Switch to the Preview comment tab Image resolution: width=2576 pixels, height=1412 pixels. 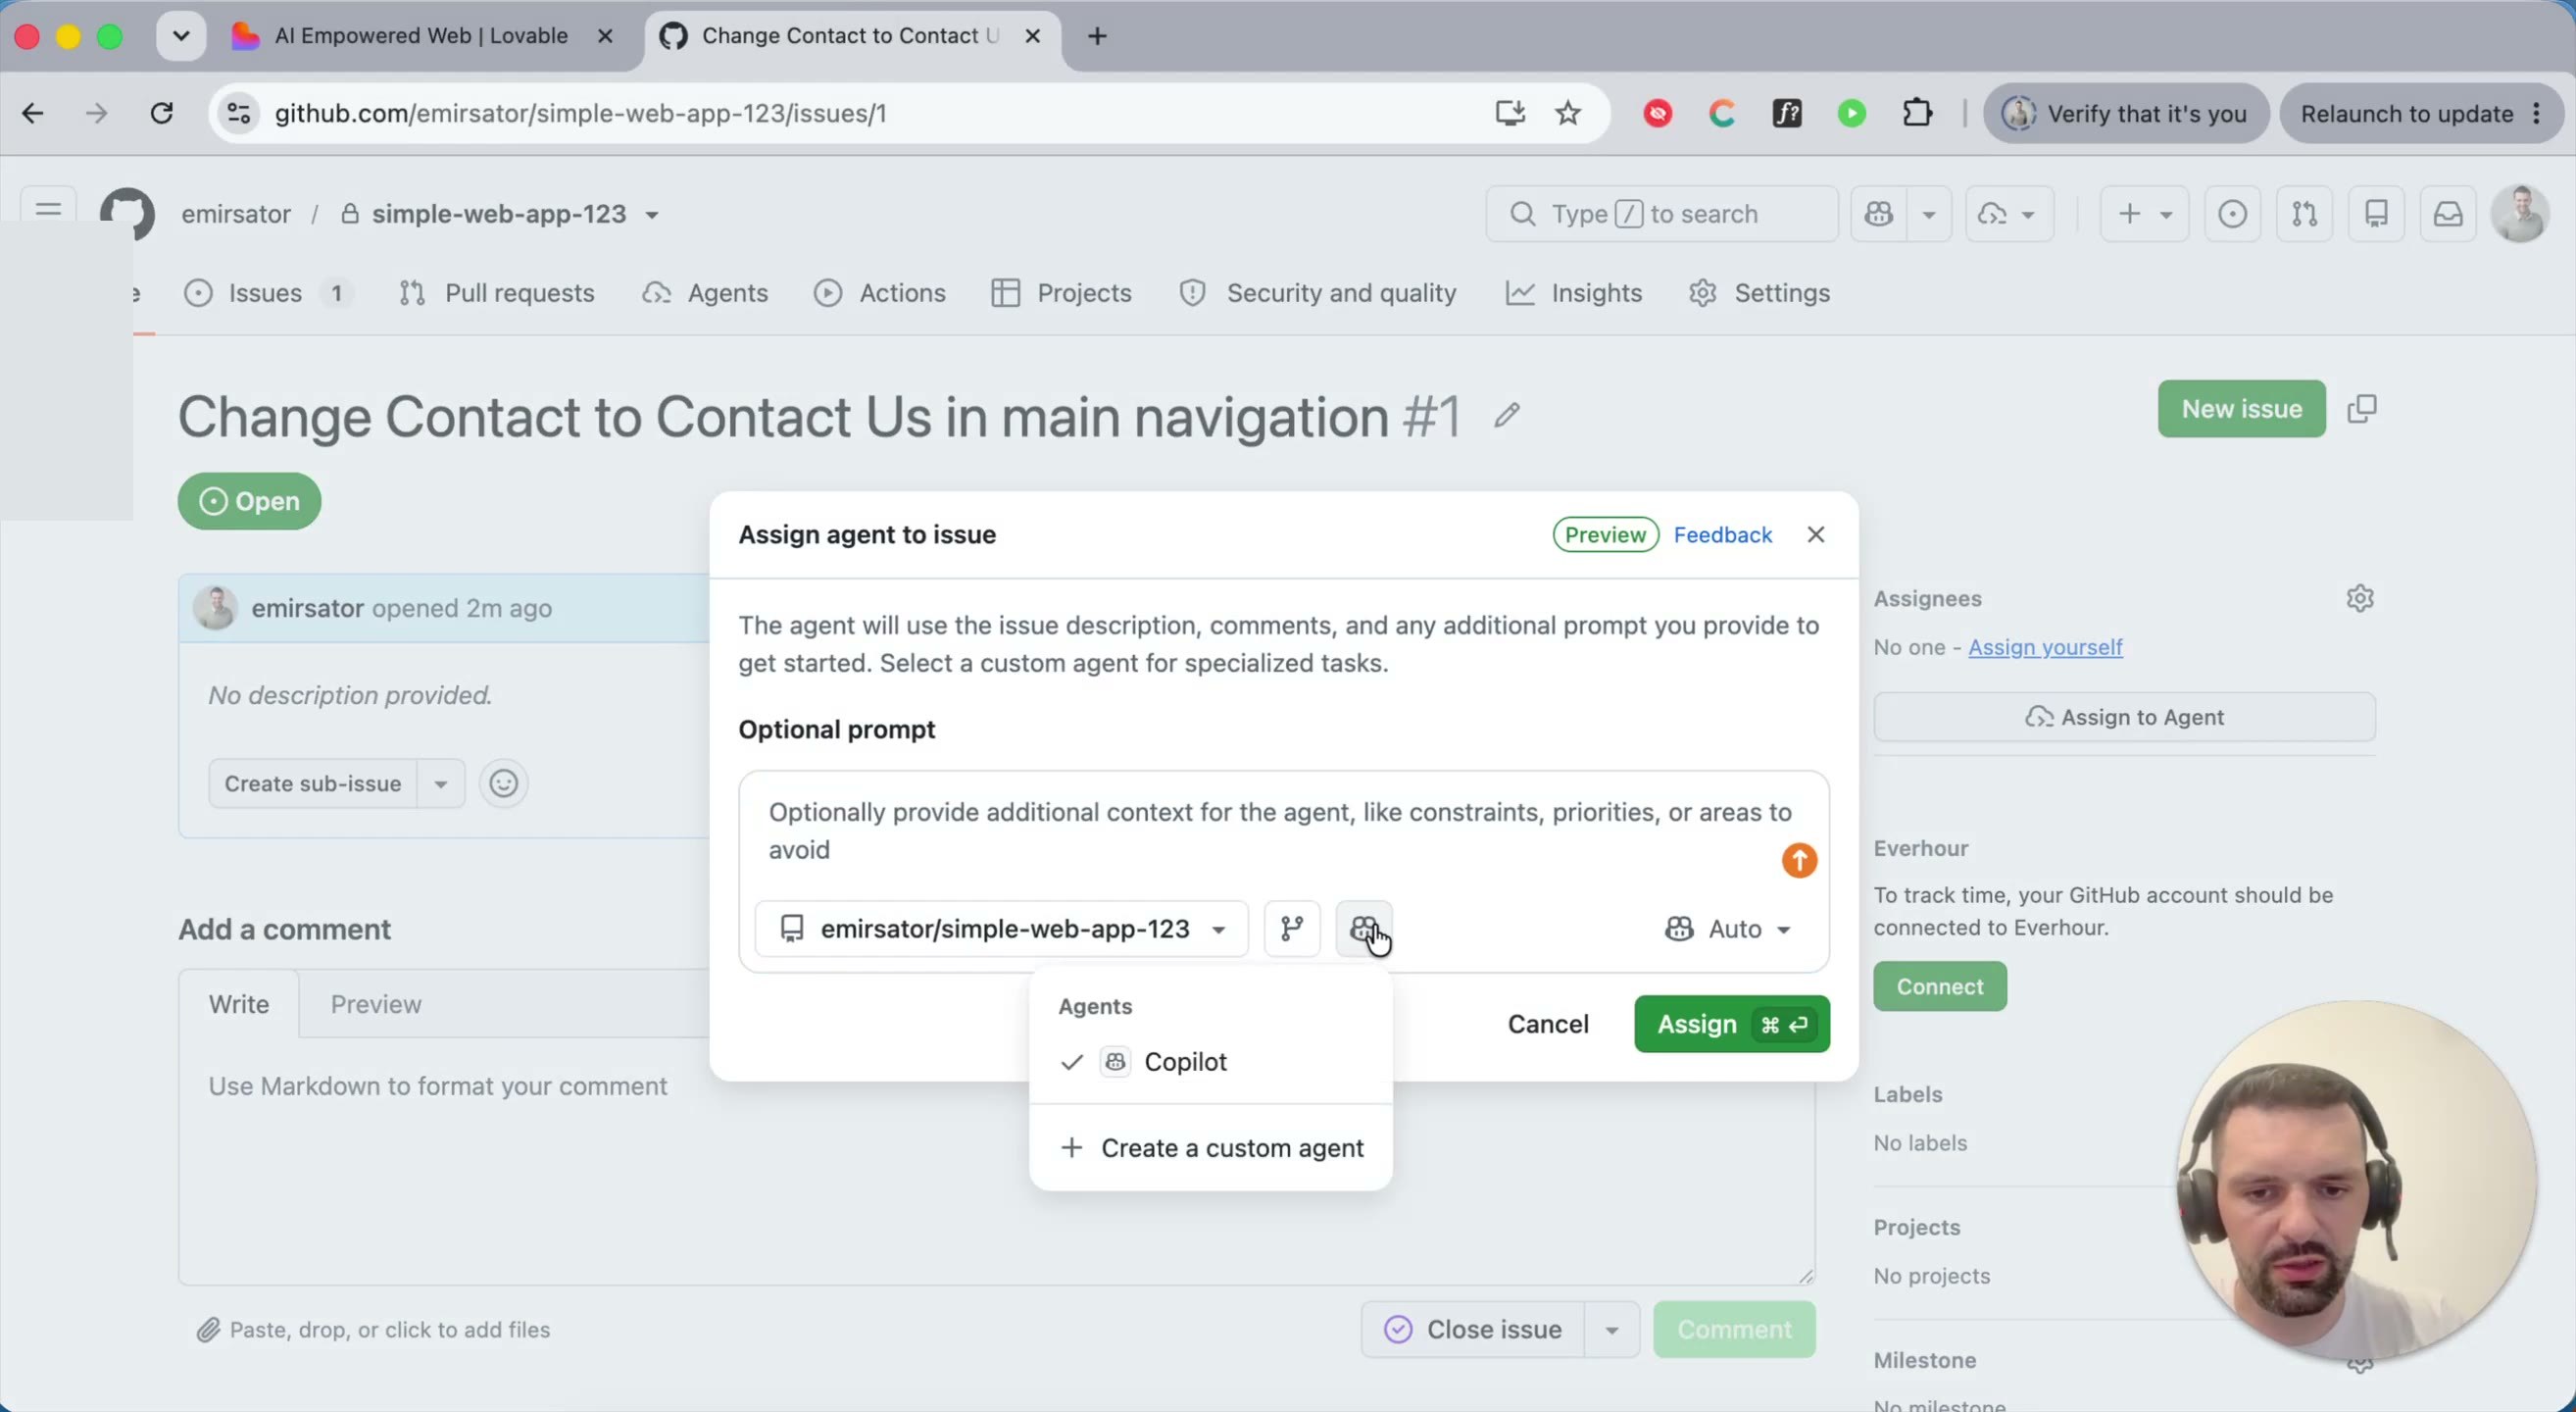point(376,1004)
